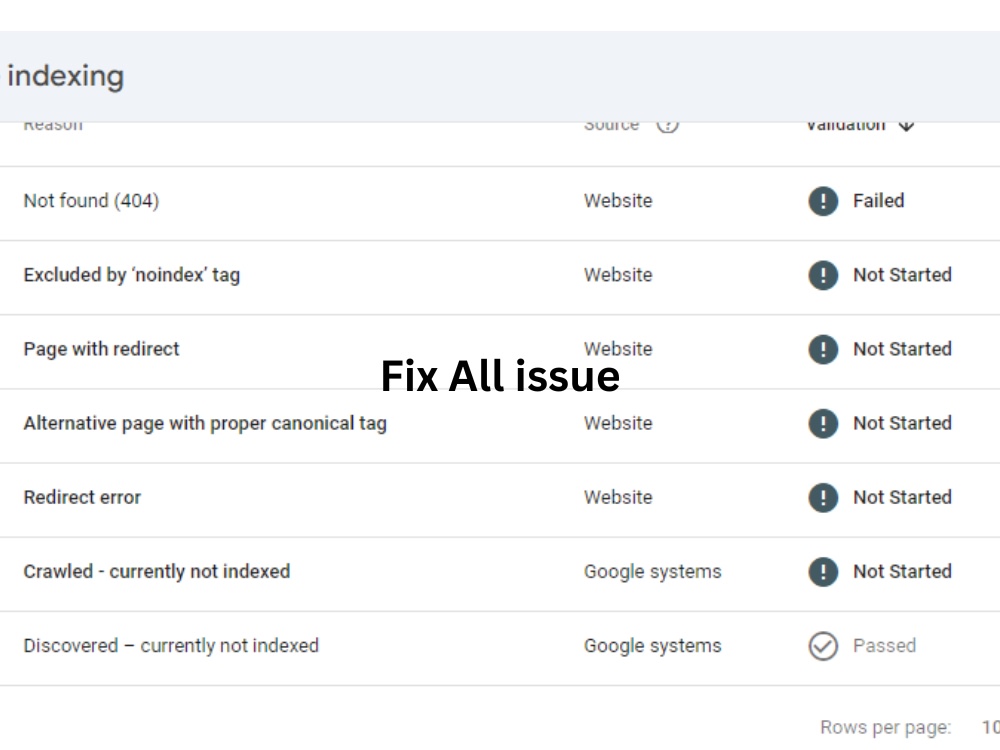Click the Passed checkmark icon in the Discovered row
Screen dimensions: 1000x750
823,645
